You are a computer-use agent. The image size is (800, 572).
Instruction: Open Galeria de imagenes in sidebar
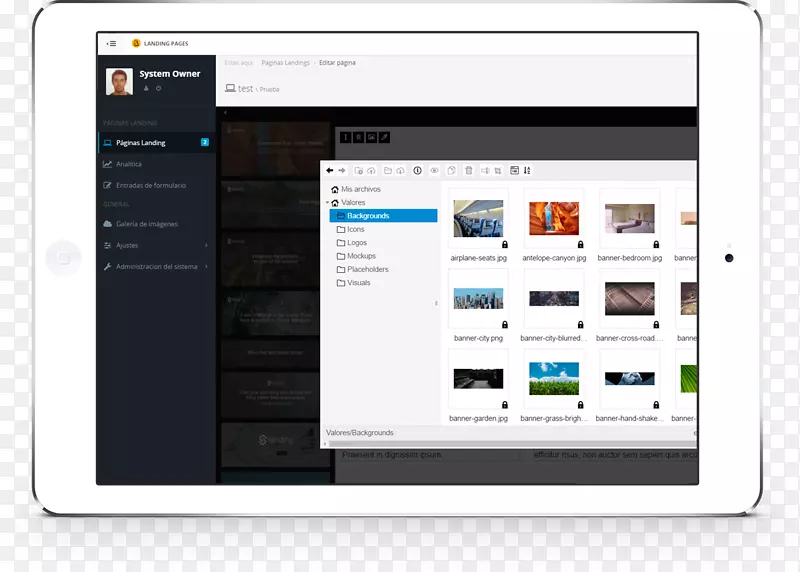pos(146,224)
